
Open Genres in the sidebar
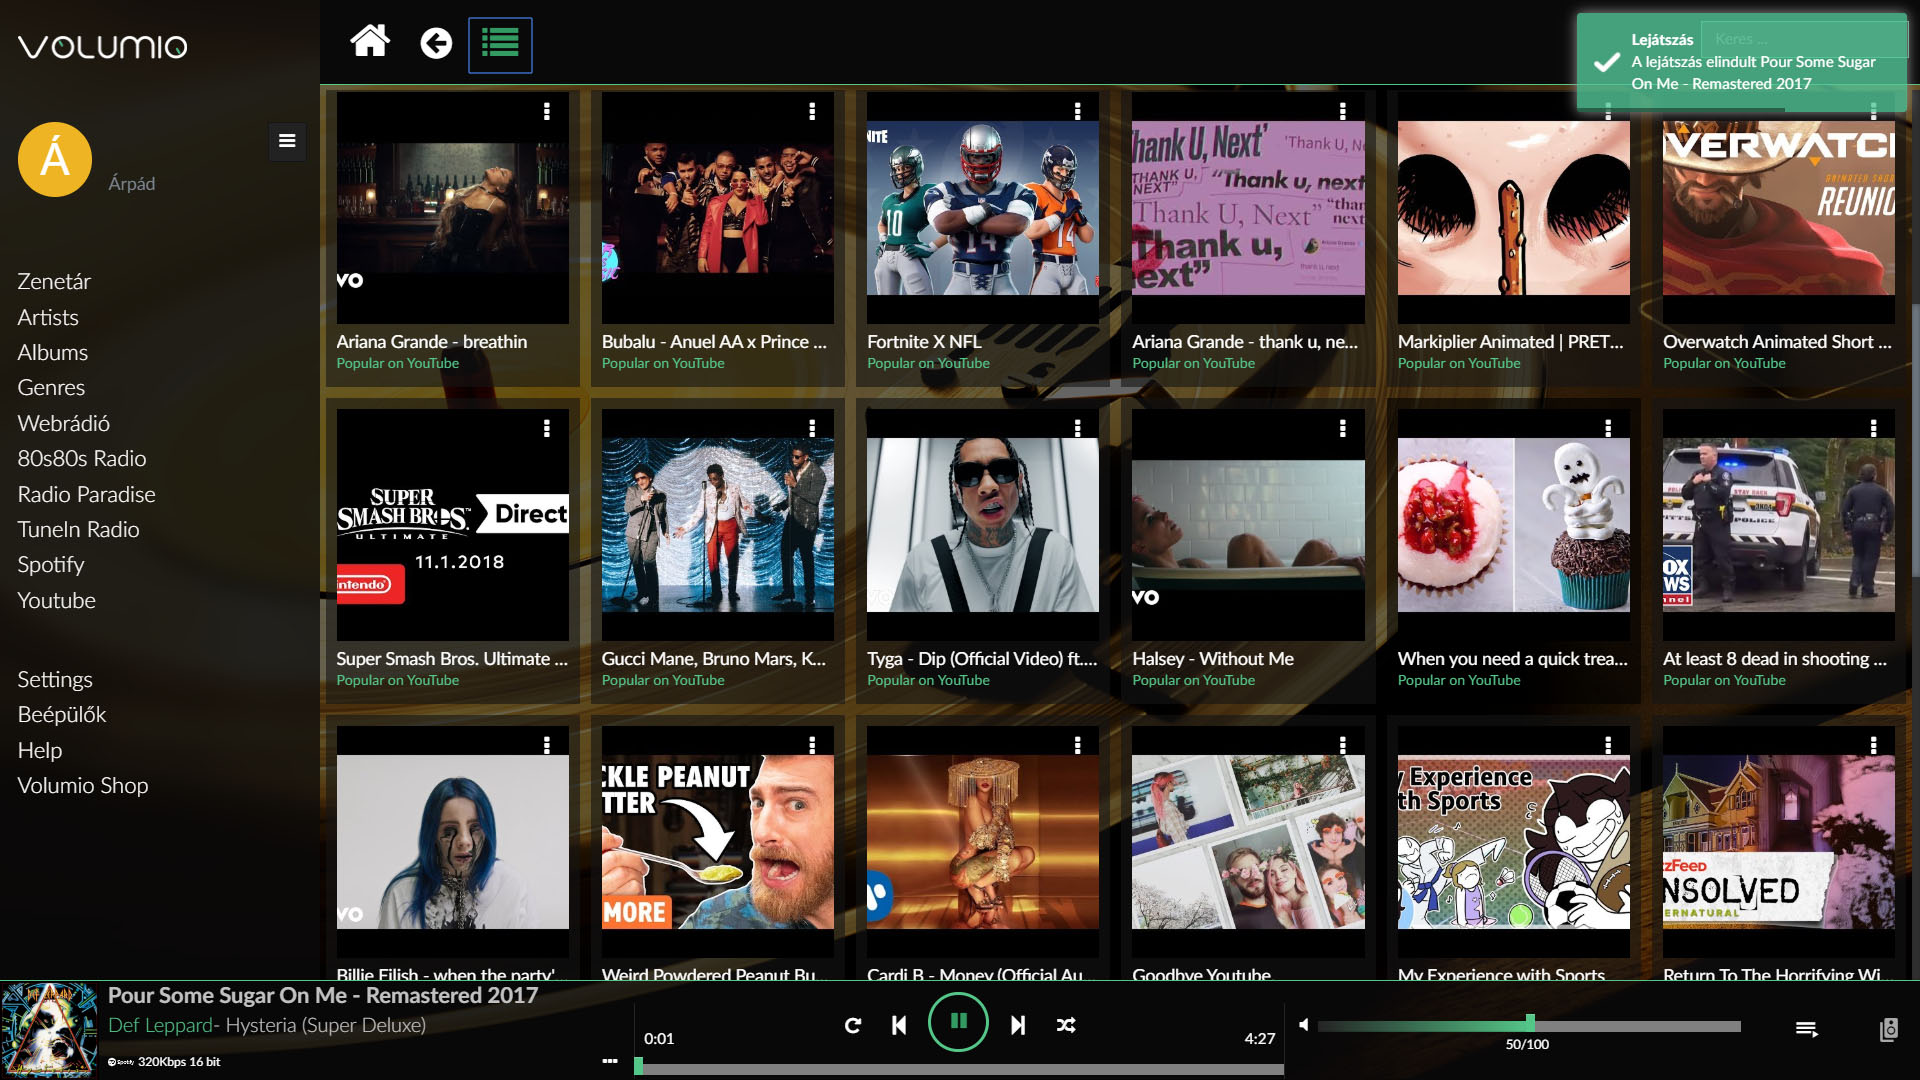coord(51,387)
